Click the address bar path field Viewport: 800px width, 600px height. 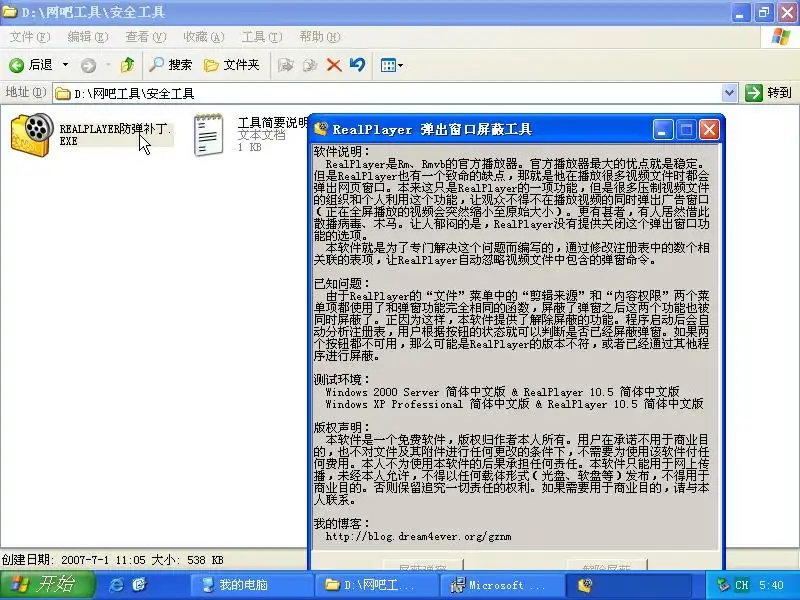click(x=388, y=93)
